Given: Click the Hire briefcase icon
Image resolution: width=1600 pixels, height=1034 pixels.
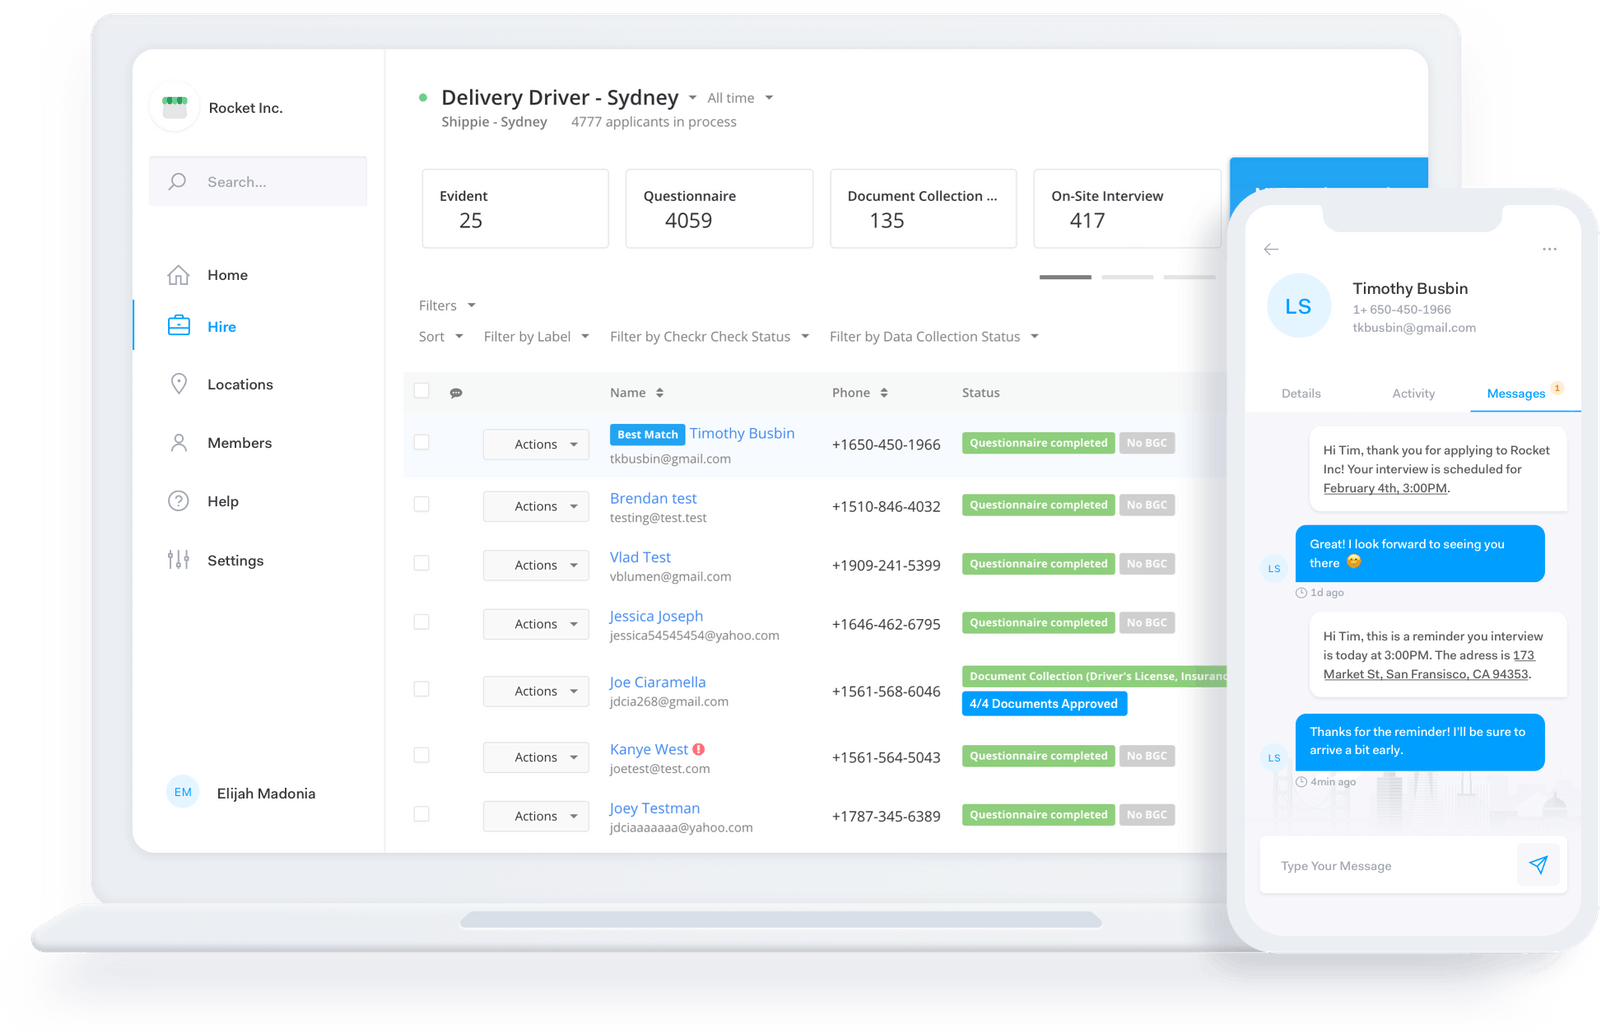Looking at the screenshot, I should pos(179,326).
